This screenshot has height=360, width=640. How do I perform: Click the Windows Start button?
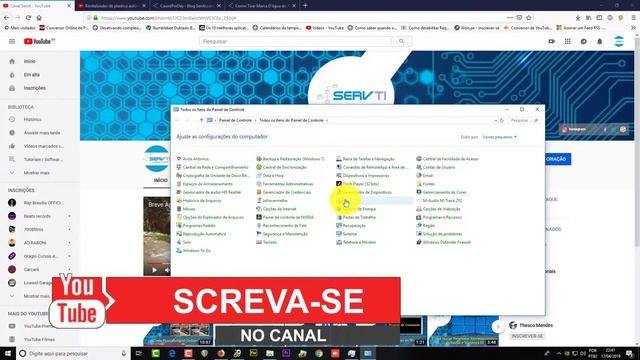click(7, 353)
